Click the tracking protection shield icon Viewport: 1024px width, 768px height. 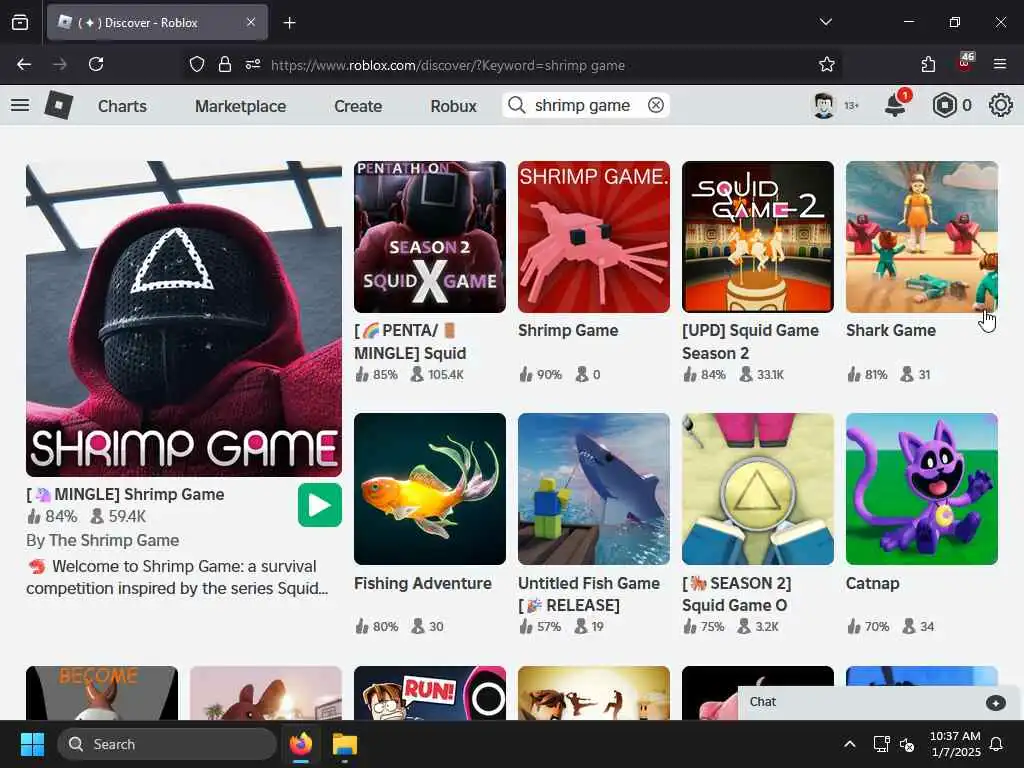[197, 65]
